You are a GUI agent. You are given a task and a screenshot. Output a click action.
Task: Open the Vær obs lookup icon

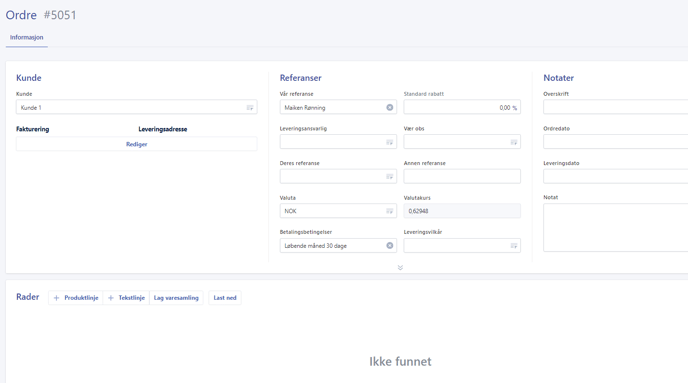(513, 142)
